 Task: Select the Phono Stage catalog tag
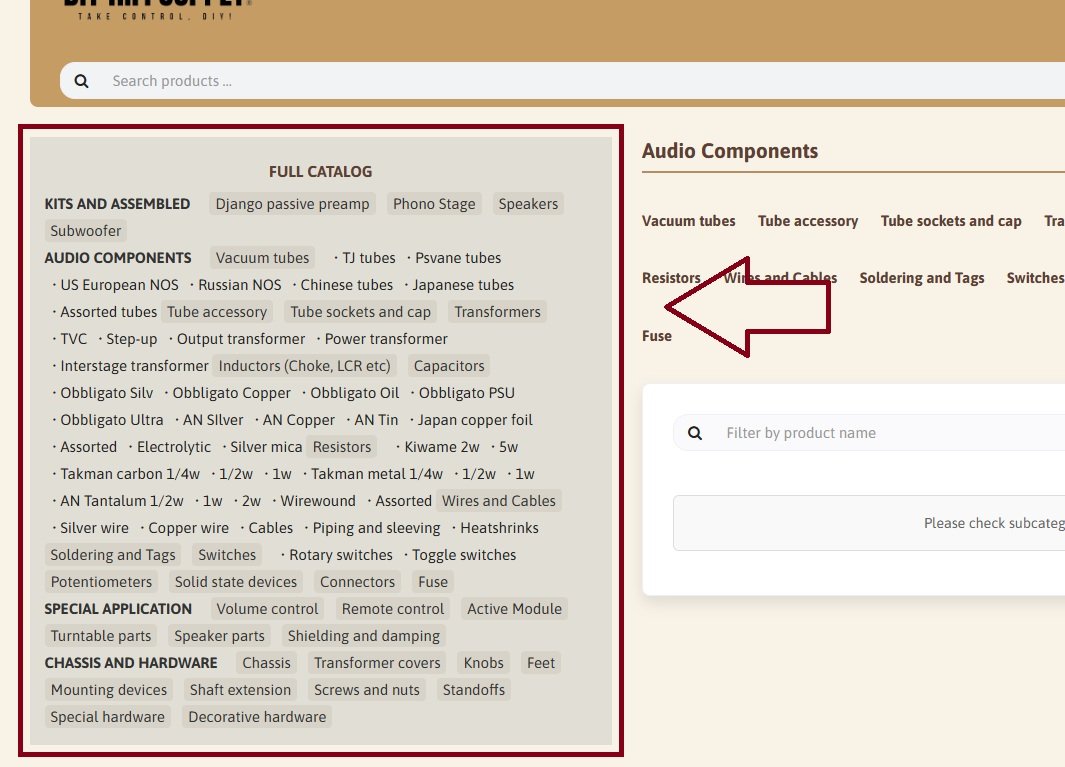[x=434, y=204]
